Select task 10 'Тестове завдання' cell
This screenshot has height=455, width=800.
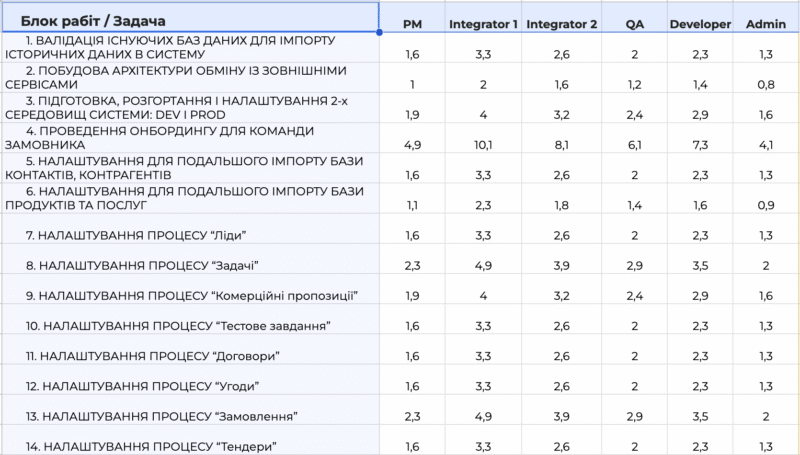click(190, 319)
